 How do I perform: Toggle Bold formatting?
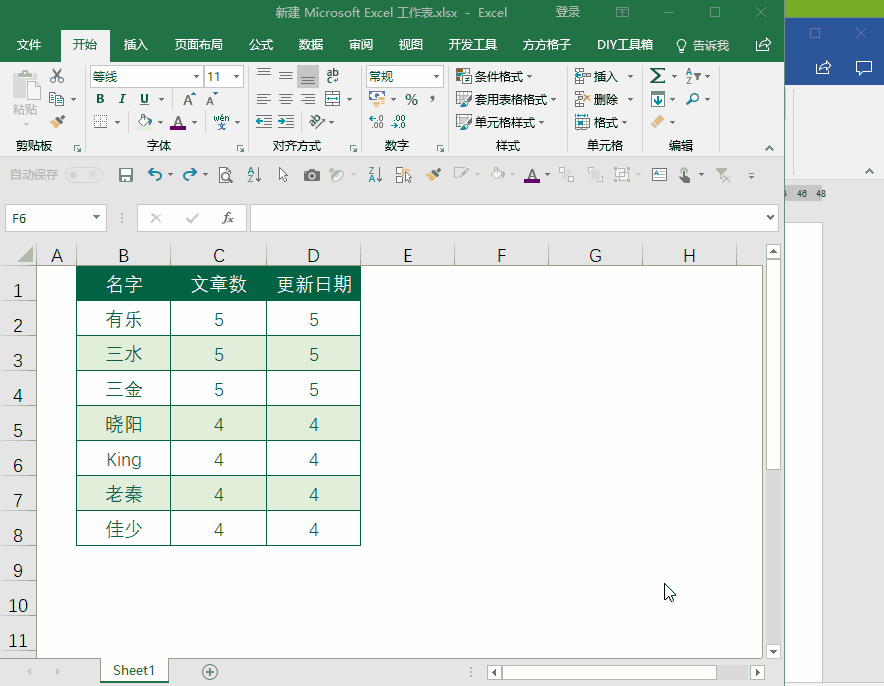100,99
